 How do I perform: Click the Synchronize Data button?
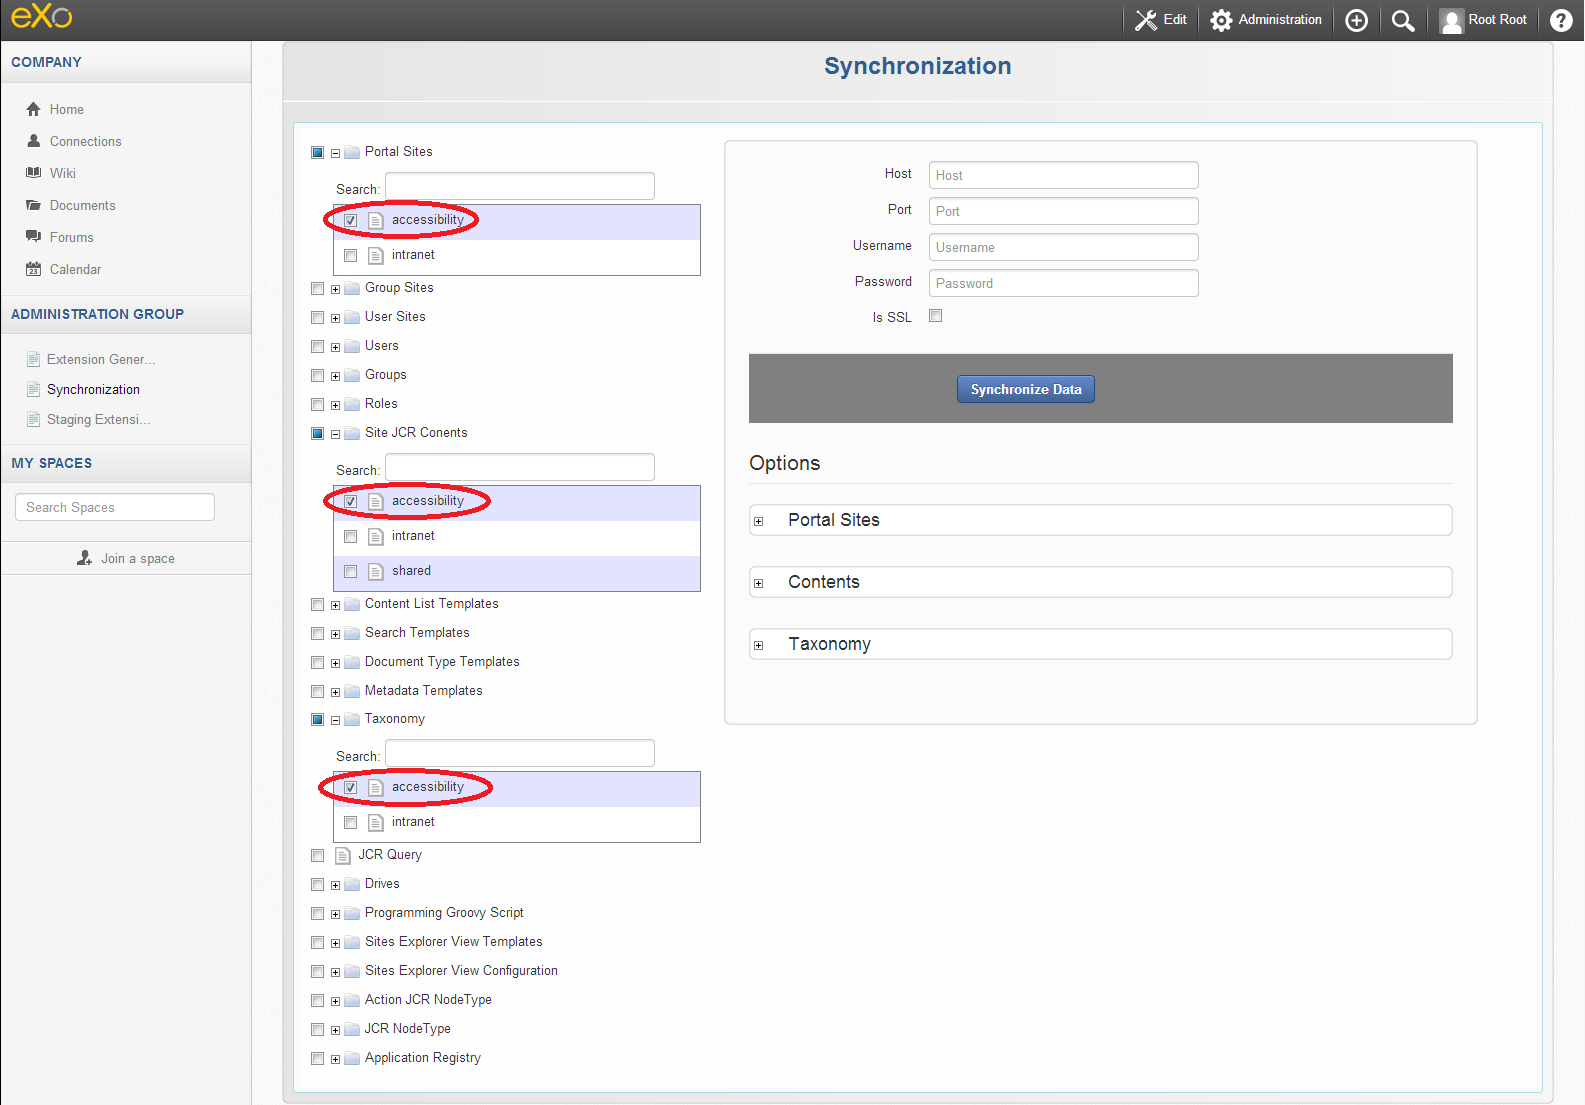(1026, 389)
